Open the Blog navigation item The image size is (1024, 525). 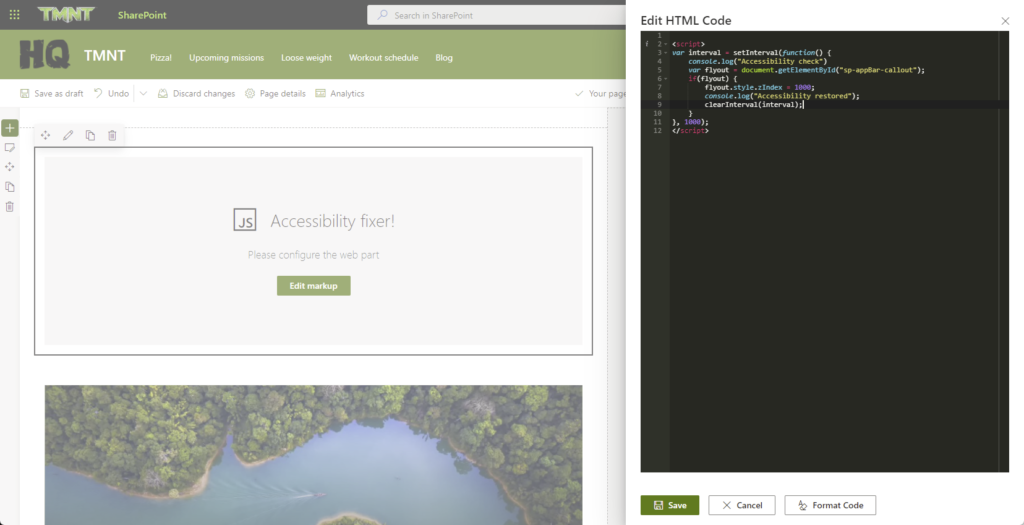[x=444, y=57]
